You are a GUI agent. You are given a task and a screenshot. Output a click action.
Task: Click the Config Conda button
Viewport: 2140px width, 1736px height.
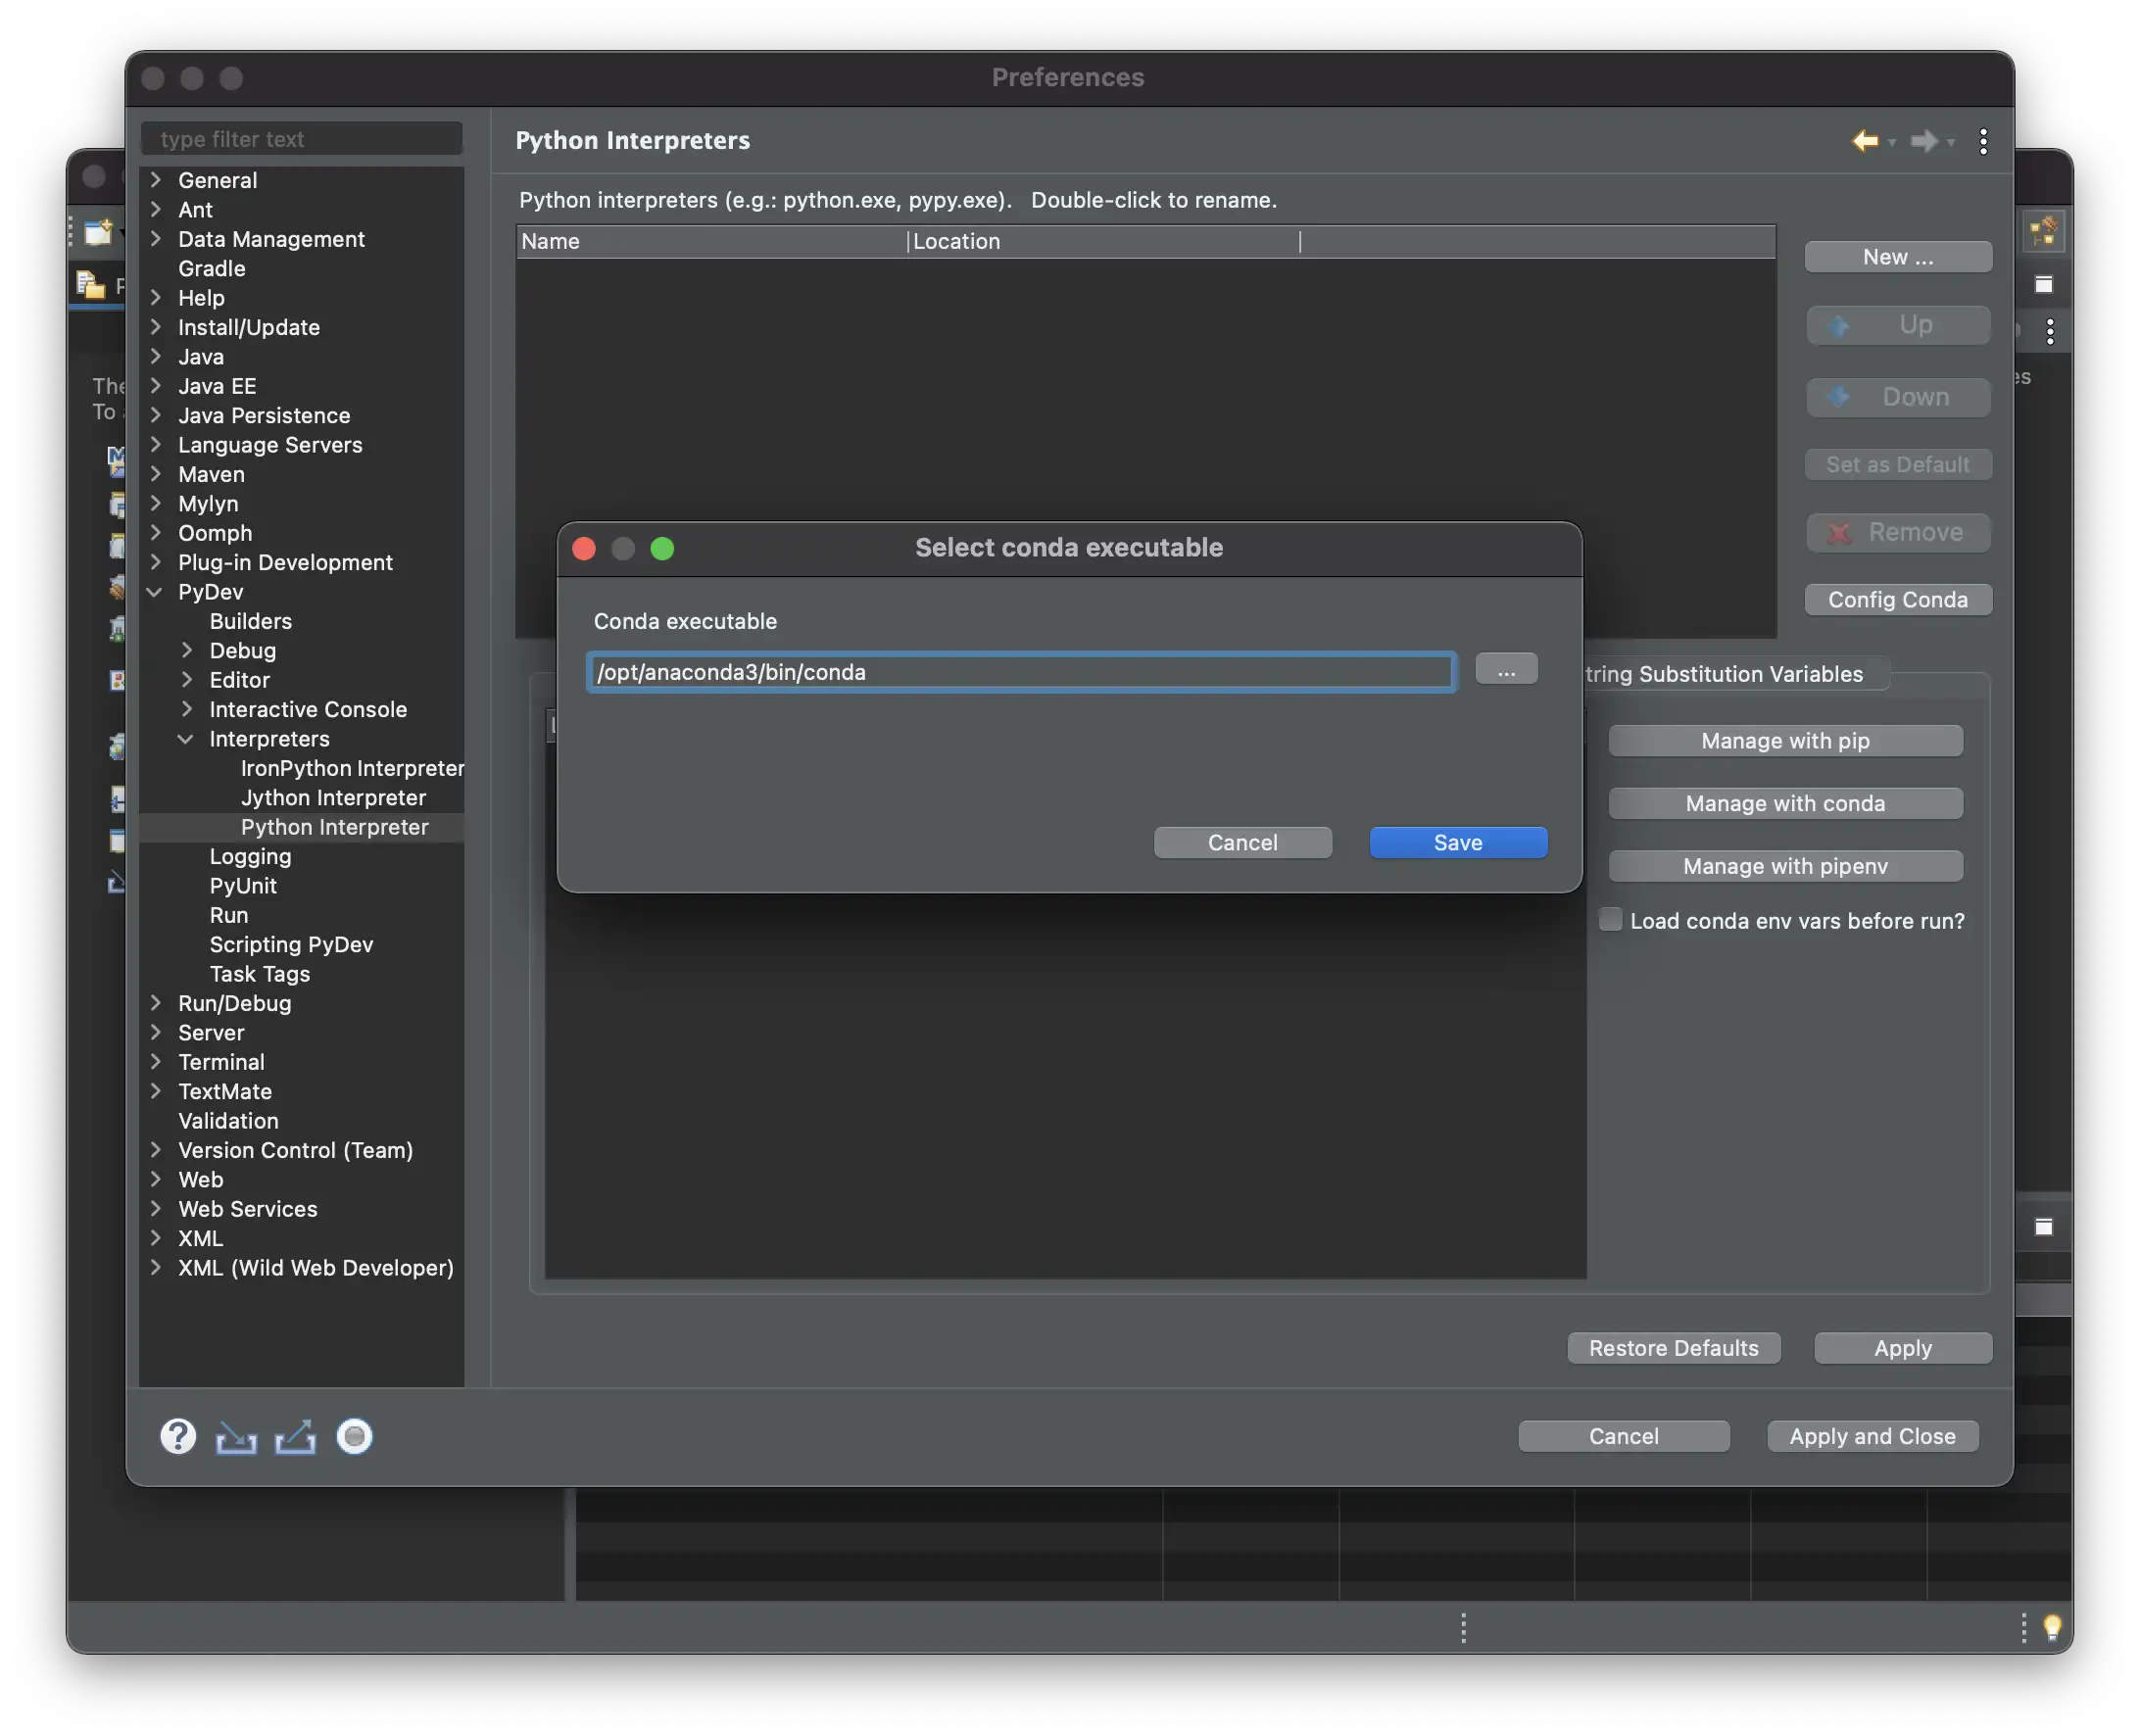(1897, 600)
